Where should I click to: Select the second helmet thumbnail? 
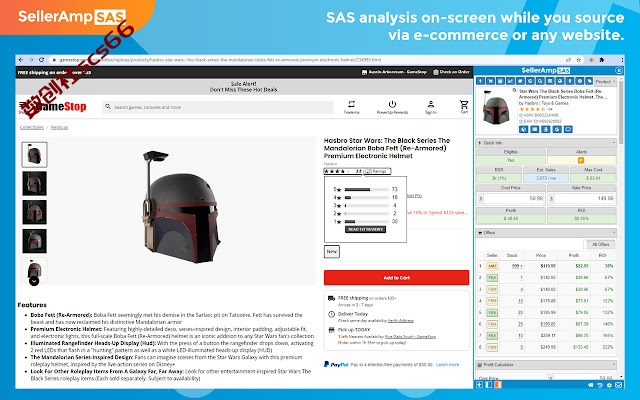click(34, 183)
